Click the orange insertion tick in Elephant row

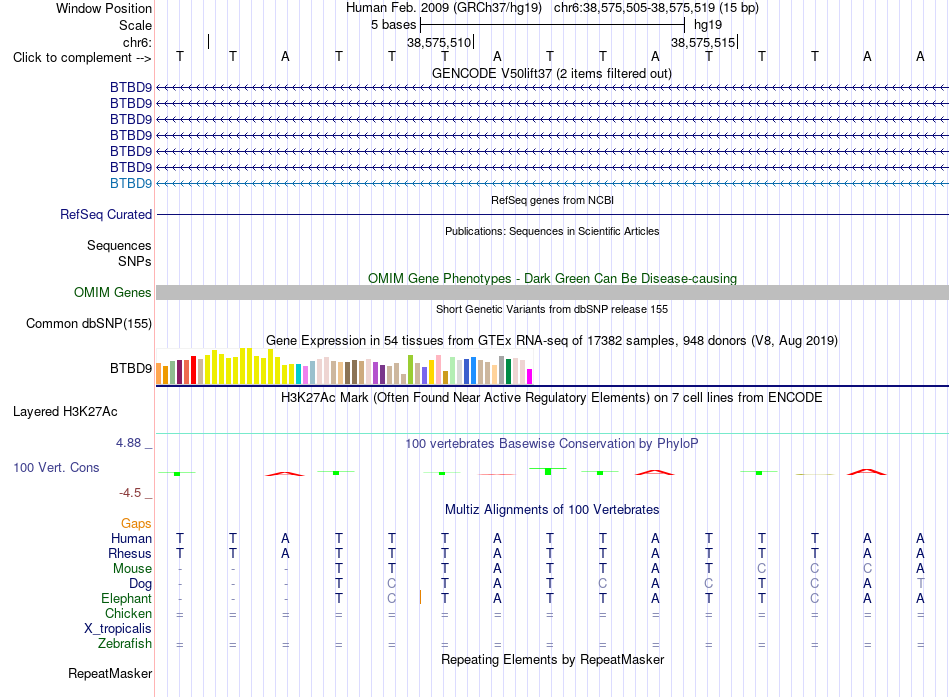tap(420, 598)
